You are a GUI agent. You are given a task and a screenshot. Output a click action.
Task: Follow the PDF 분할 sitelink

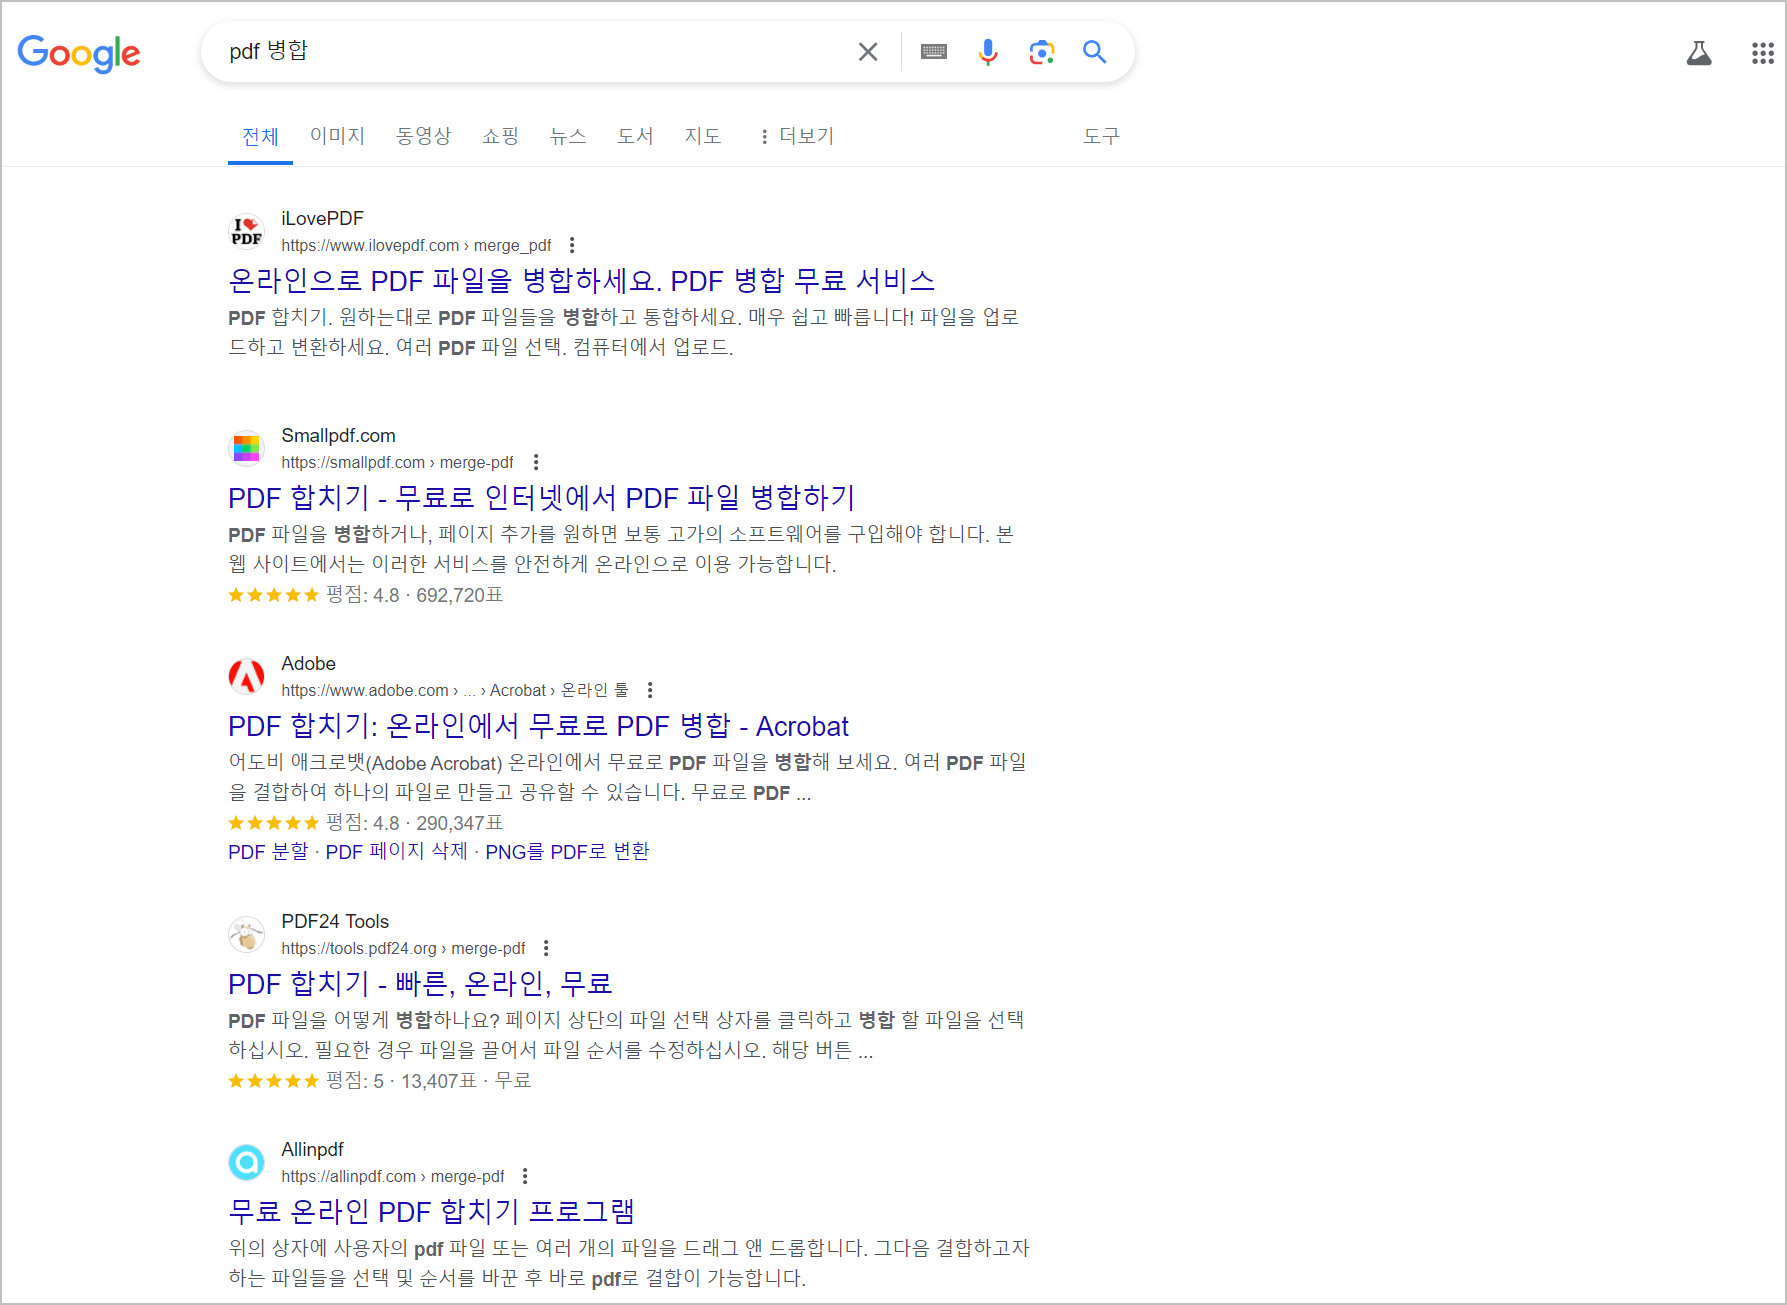[x=268, y=852]
